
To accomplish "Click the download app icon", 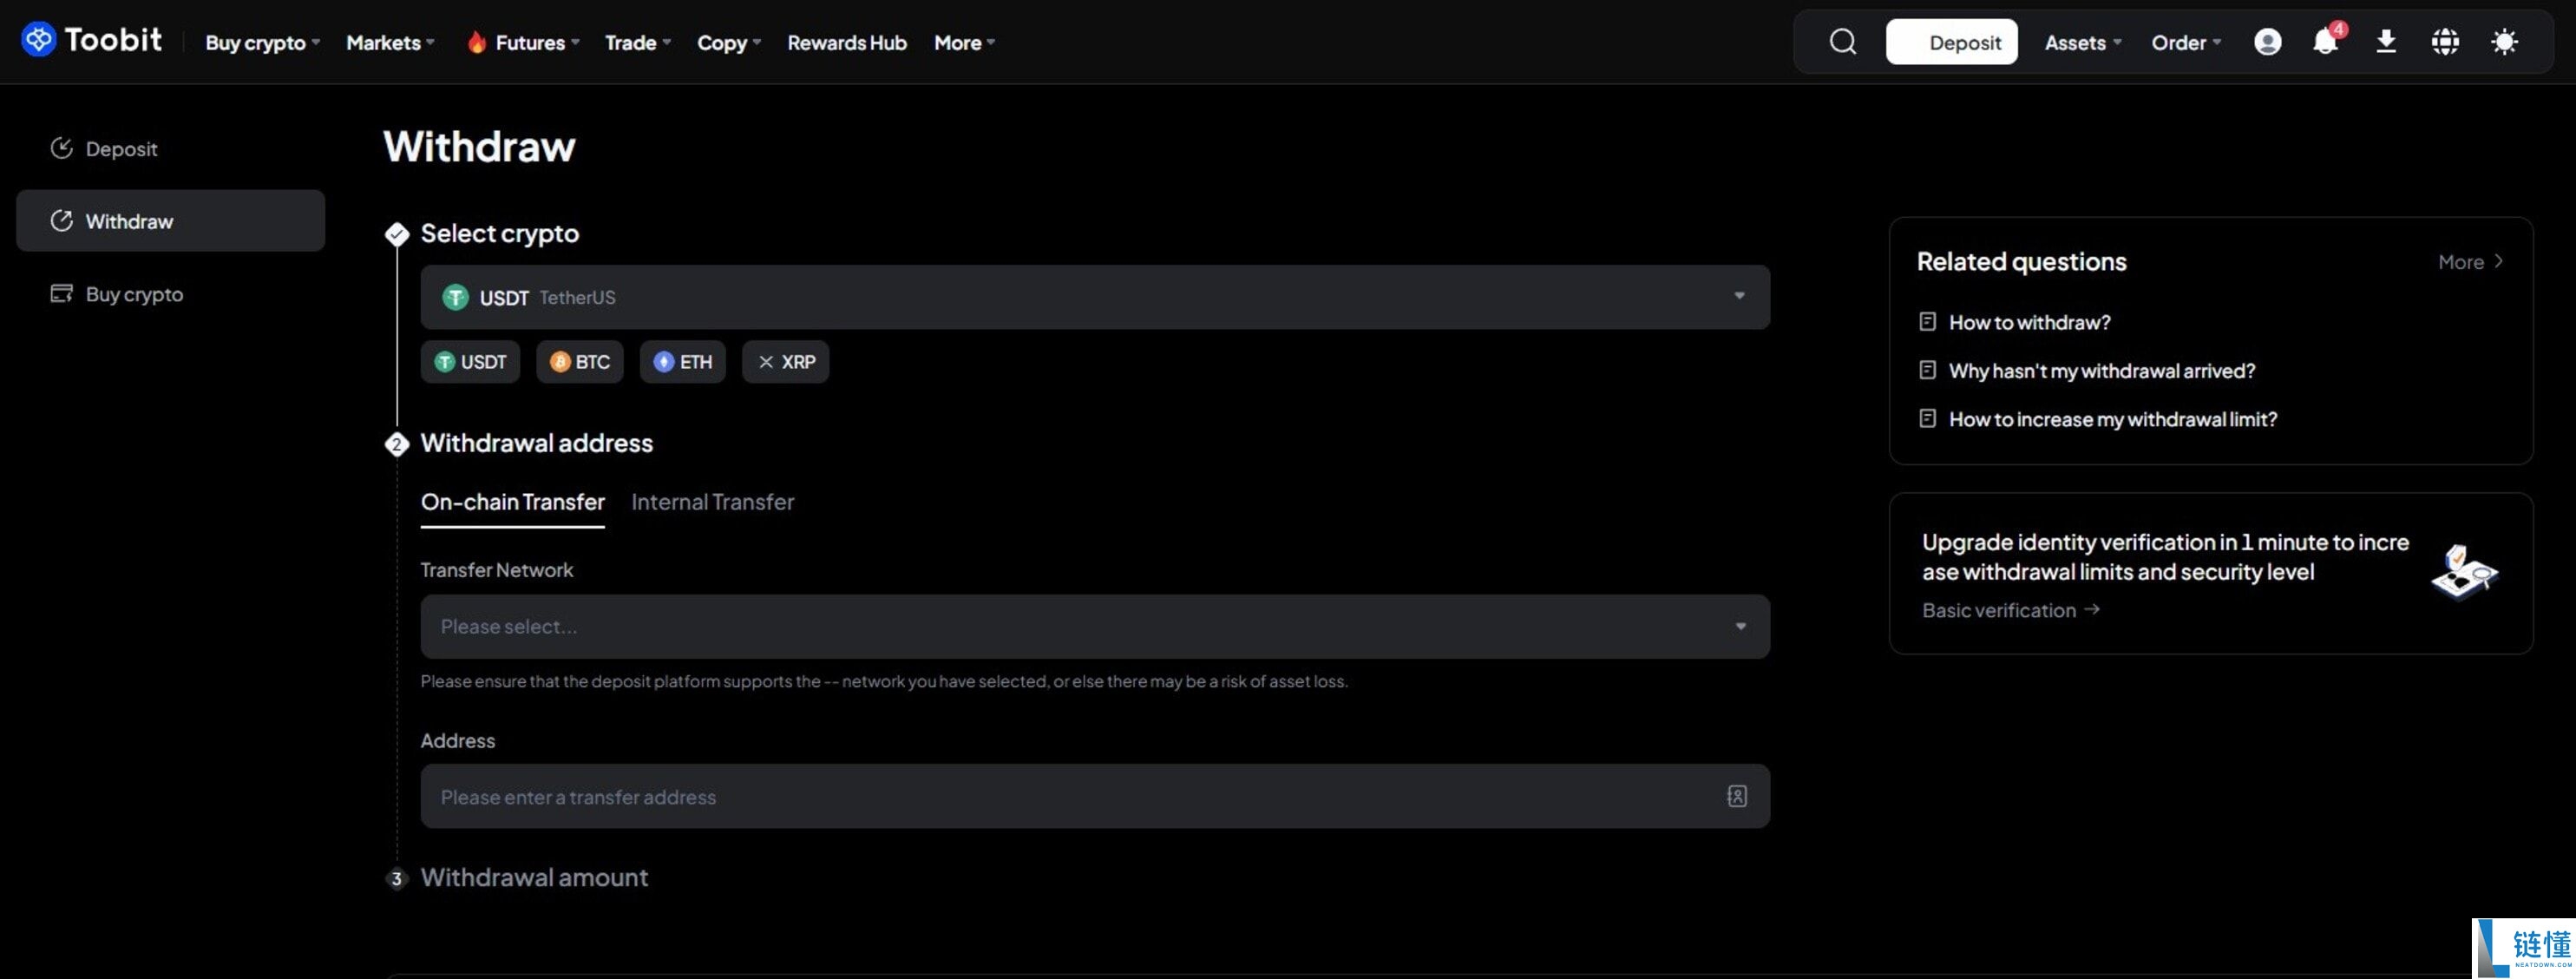I will (x=2386, y=42).
